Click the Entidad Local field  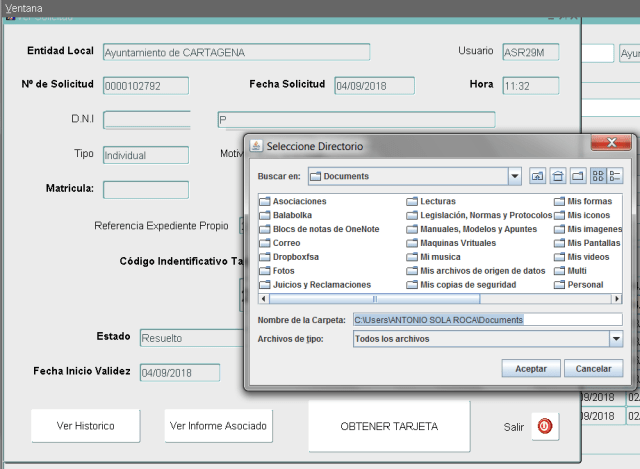tap(237, 52)
